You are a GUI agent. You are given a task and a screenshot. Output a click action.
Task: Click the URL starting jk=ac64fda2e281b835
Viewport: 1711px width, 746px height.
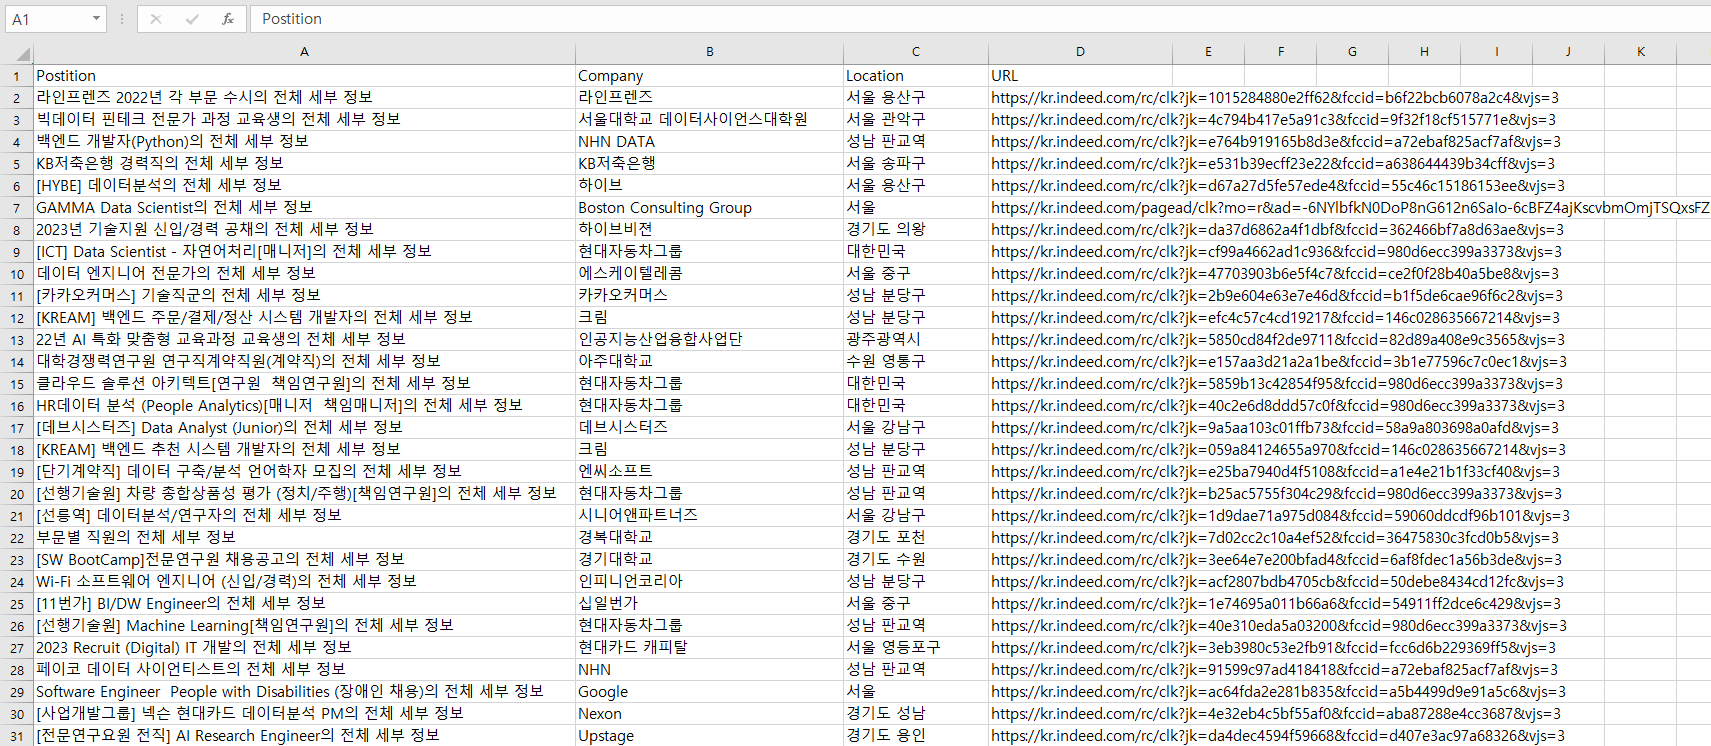[x=1278, y=692]
